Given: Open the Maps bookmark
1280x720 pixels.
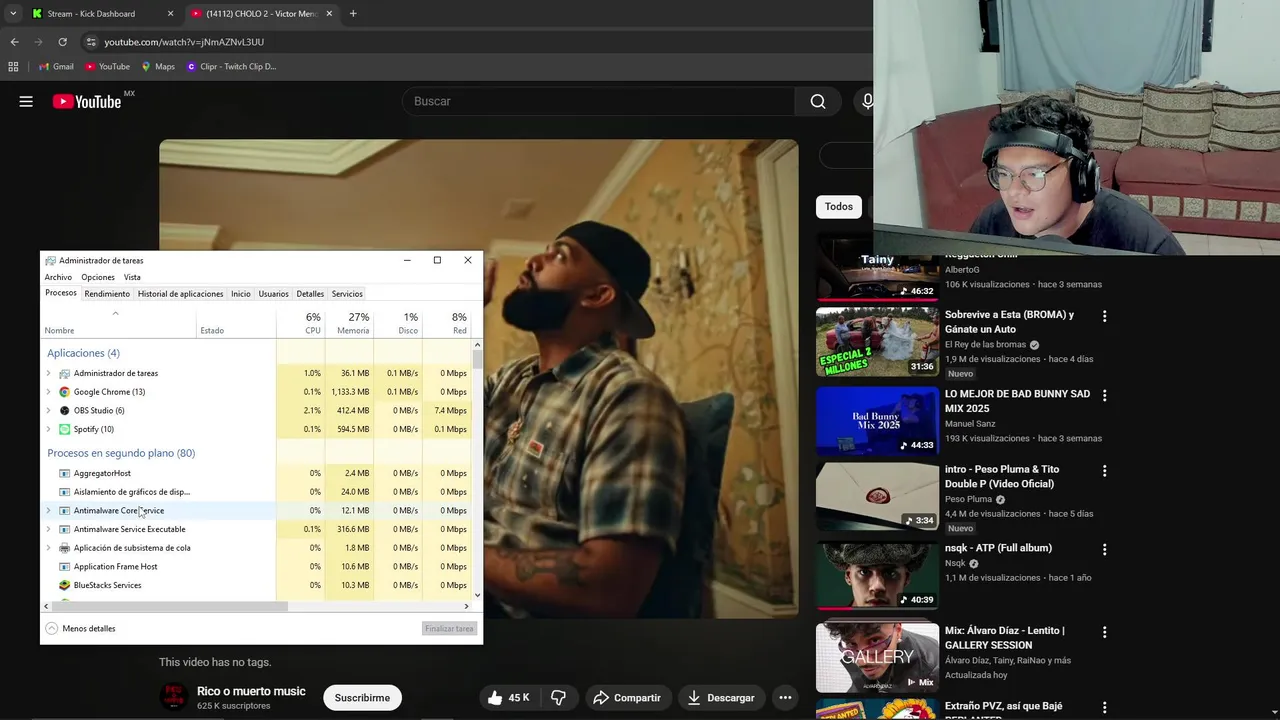Looking at the screenshot, I should click(158, 67).
